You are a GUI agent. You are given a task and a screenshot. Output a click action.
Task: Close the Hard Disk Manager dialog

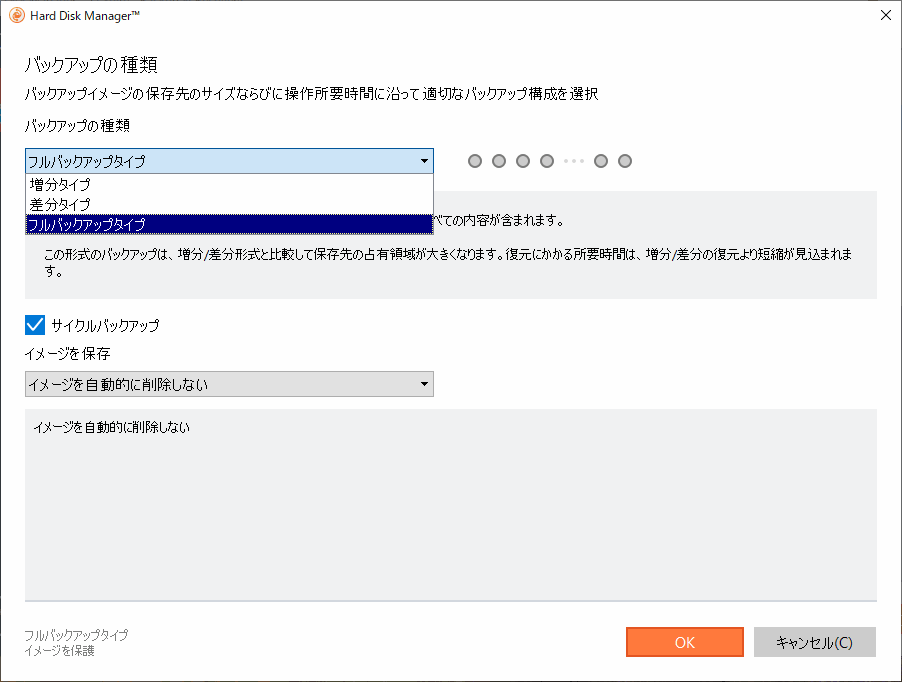884,15
